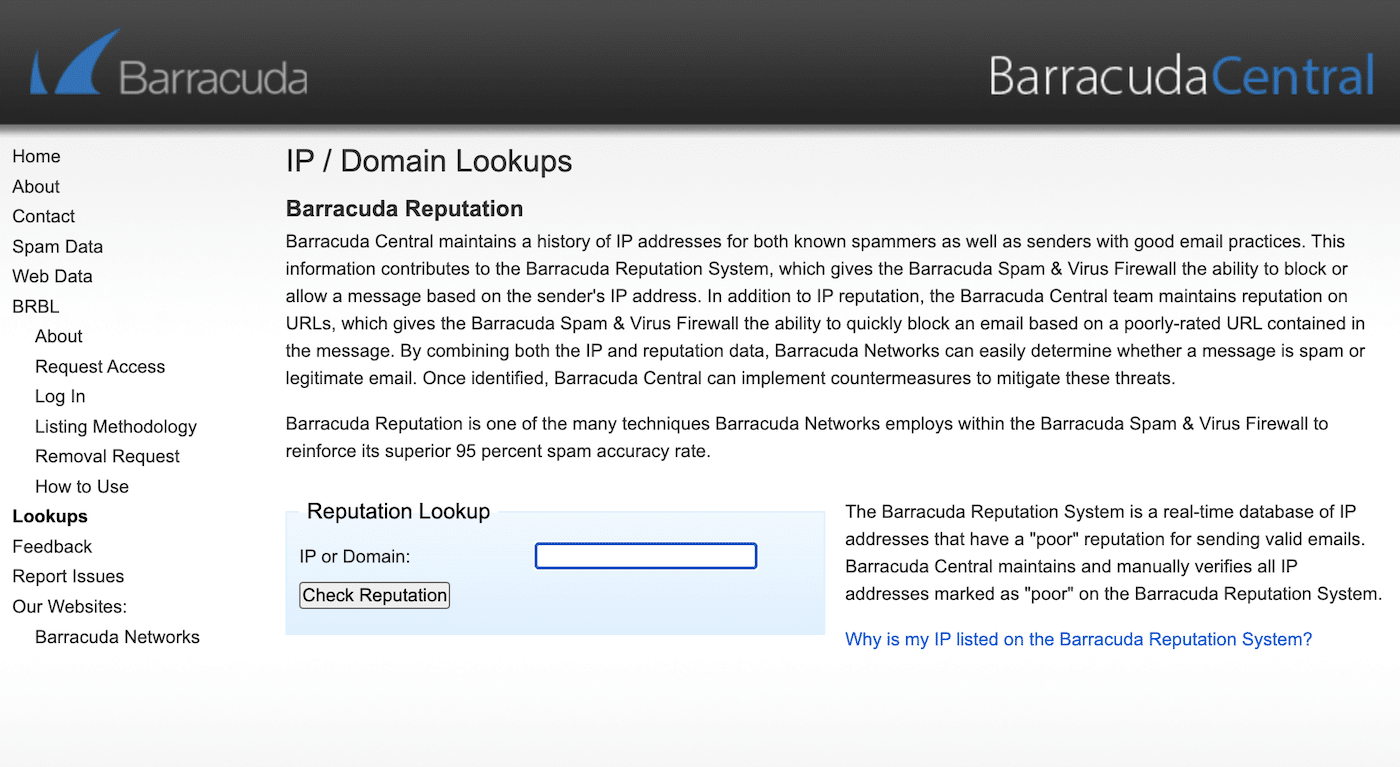1400x767 pixels.
Task: View the Listing Methodology page
Action: click(116, 426)
